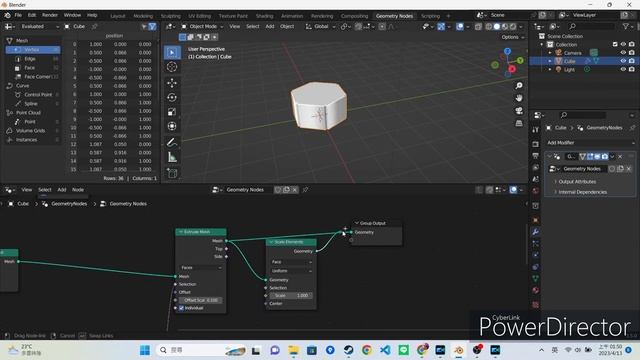Open the Render menu

click(x=50, y=16)
